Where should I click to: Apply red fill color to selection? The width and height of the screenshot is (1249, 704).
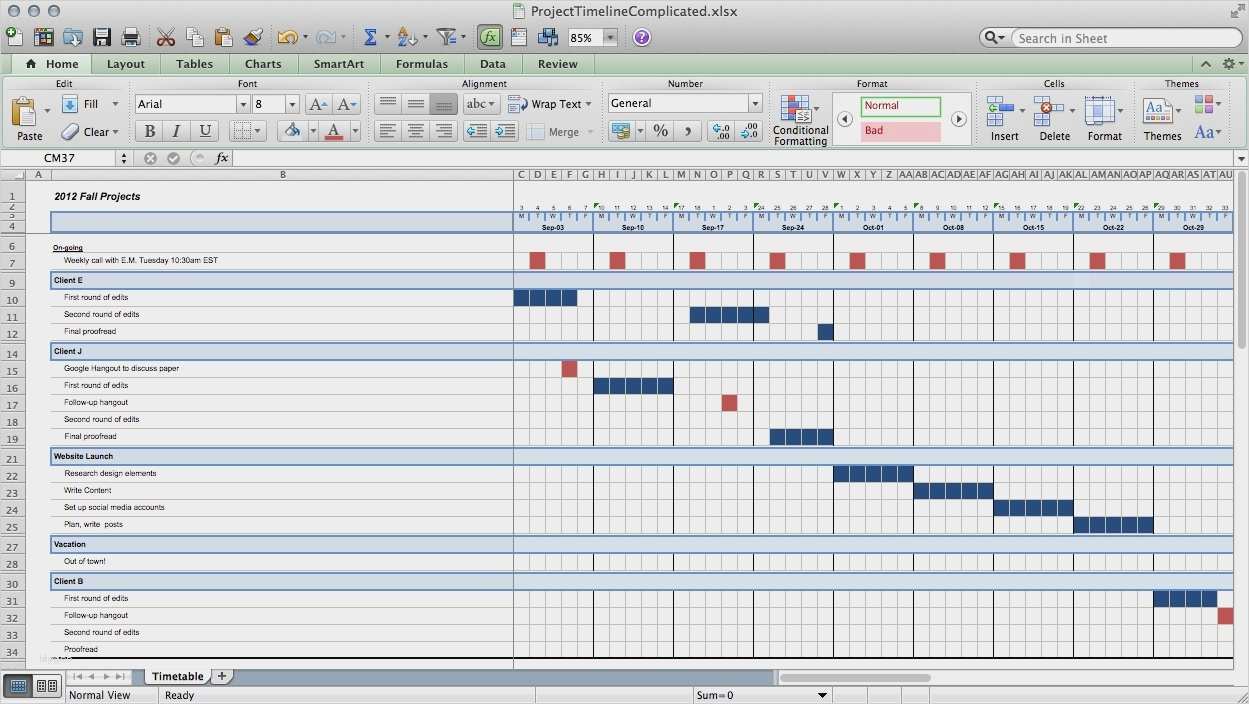293,131
